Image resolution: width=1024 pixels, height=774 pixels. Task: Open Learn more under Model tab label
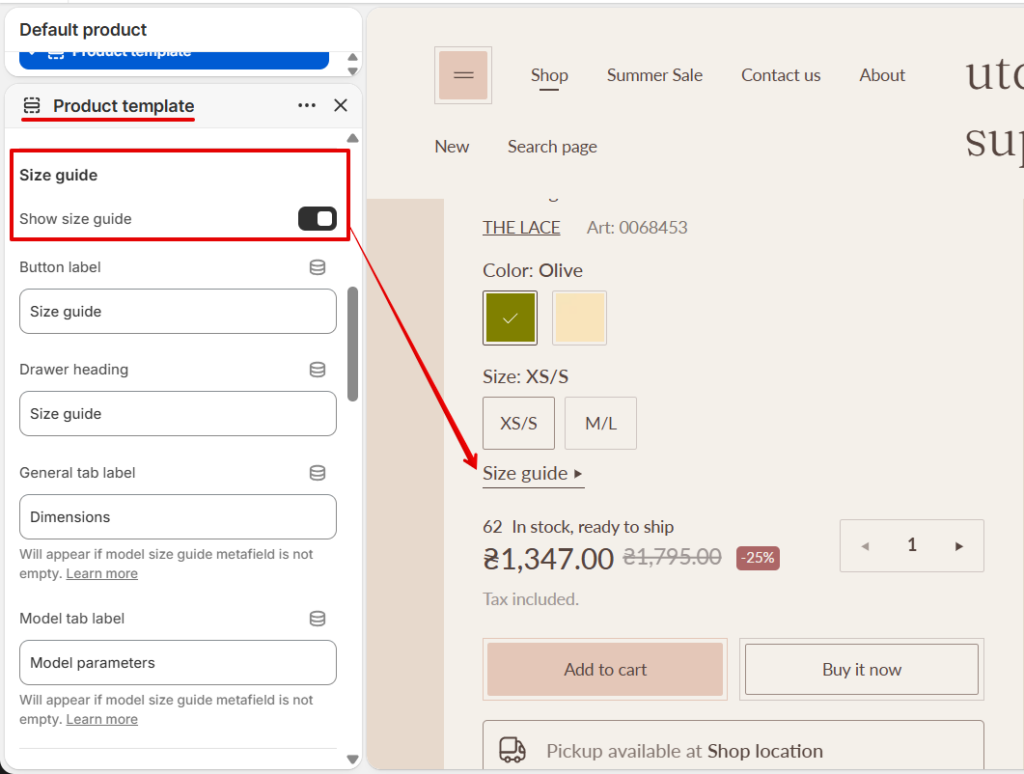coord(102,719)
